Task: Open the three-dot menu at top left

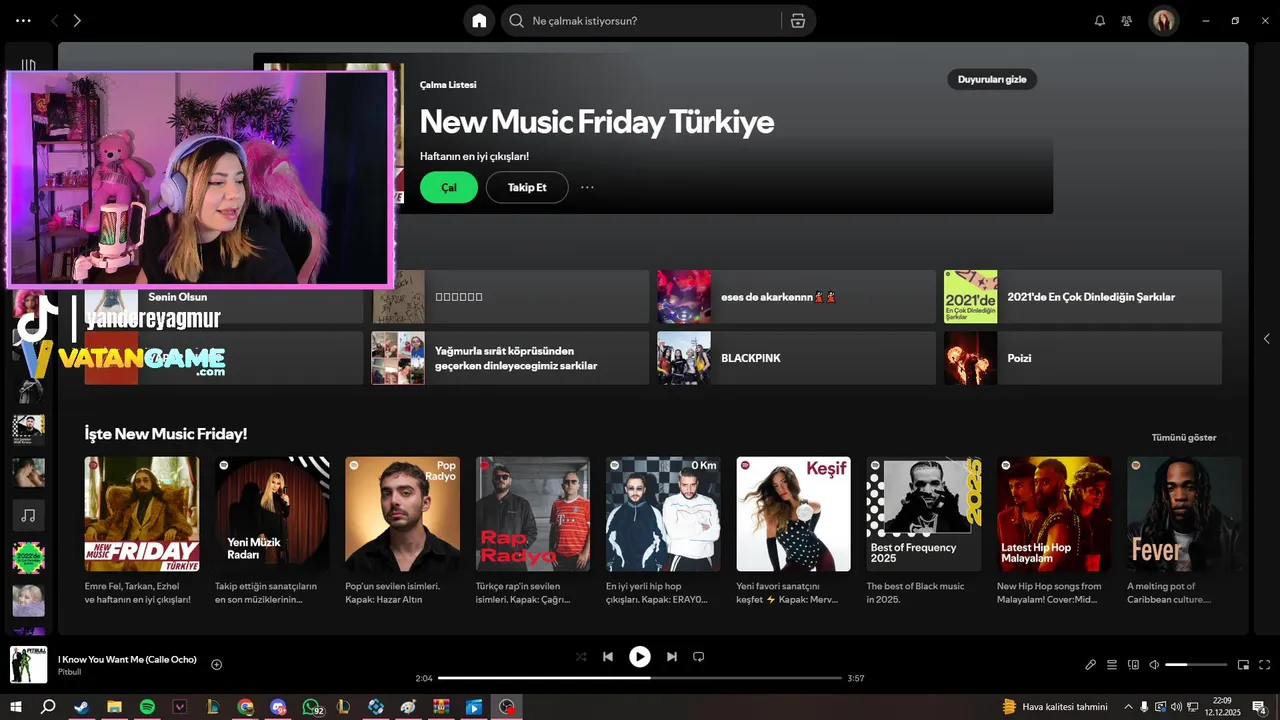Action: pos(23,20)
